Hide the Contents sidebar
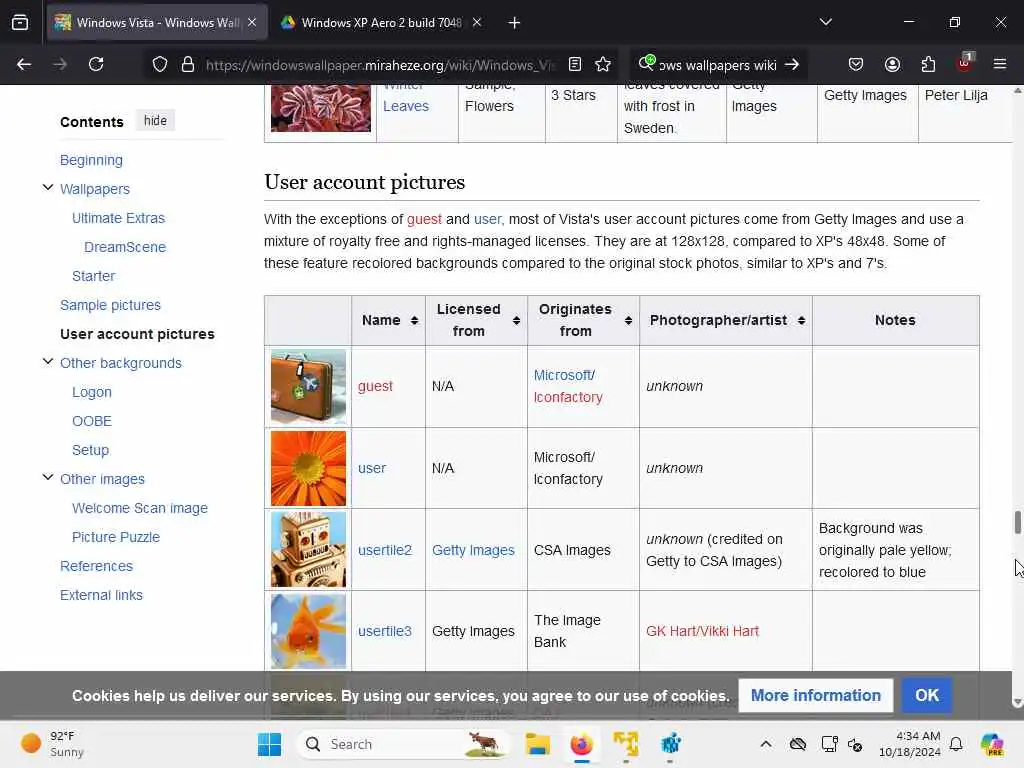This screenshot has width=1024, height=768. (x=155, y=121)
